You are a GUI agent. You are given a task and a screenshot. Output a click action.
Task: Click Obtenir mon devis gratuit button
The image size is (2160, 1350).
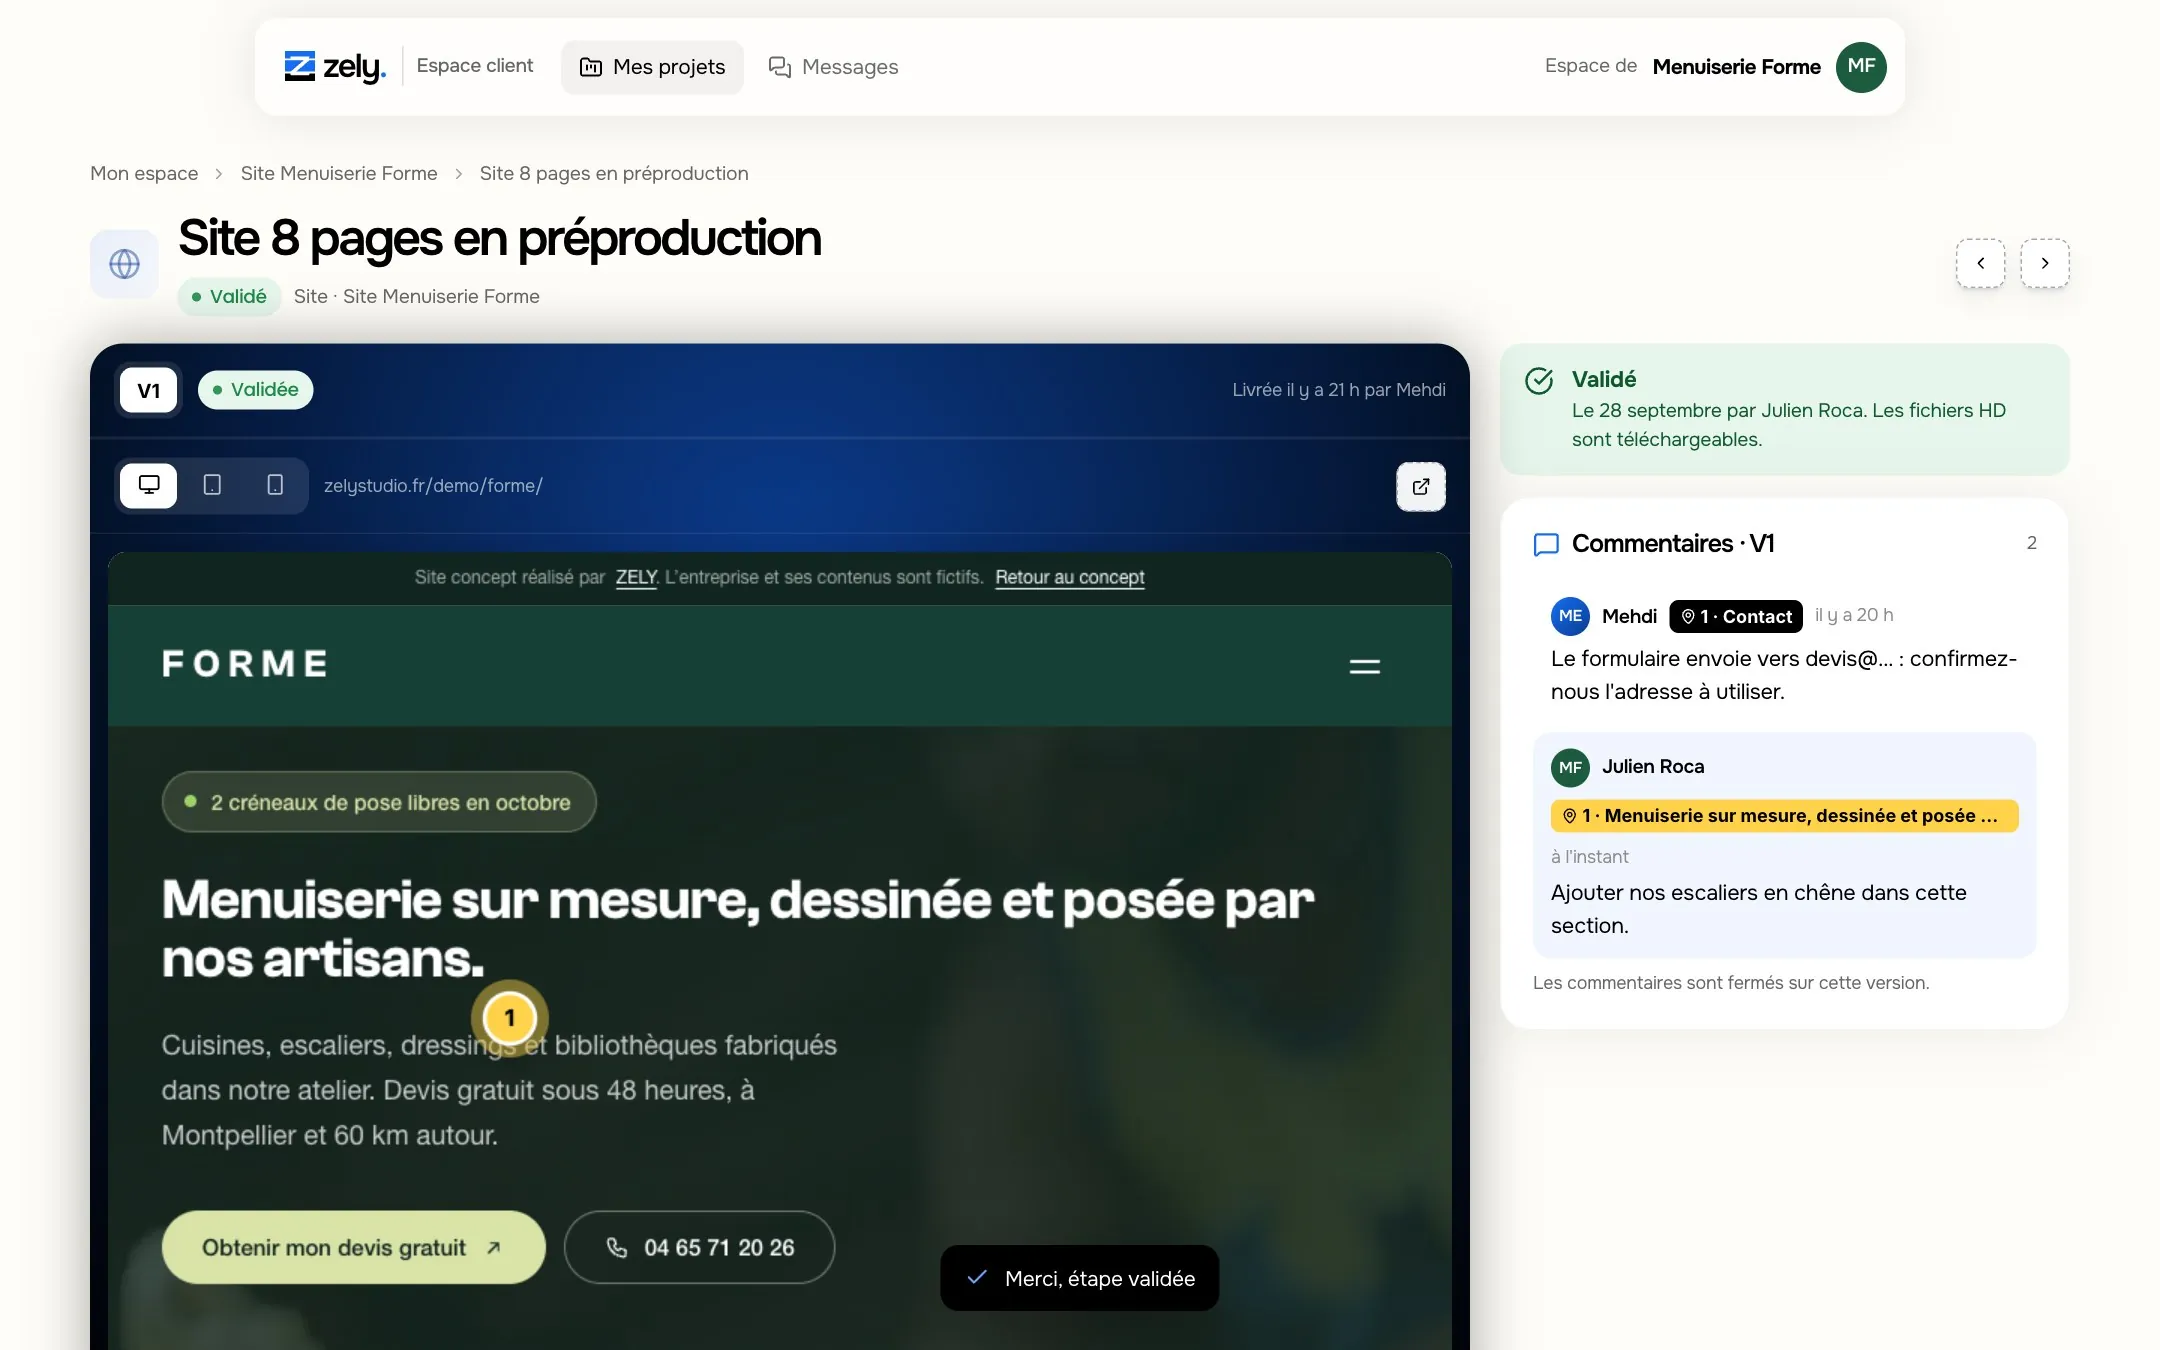354,1247
